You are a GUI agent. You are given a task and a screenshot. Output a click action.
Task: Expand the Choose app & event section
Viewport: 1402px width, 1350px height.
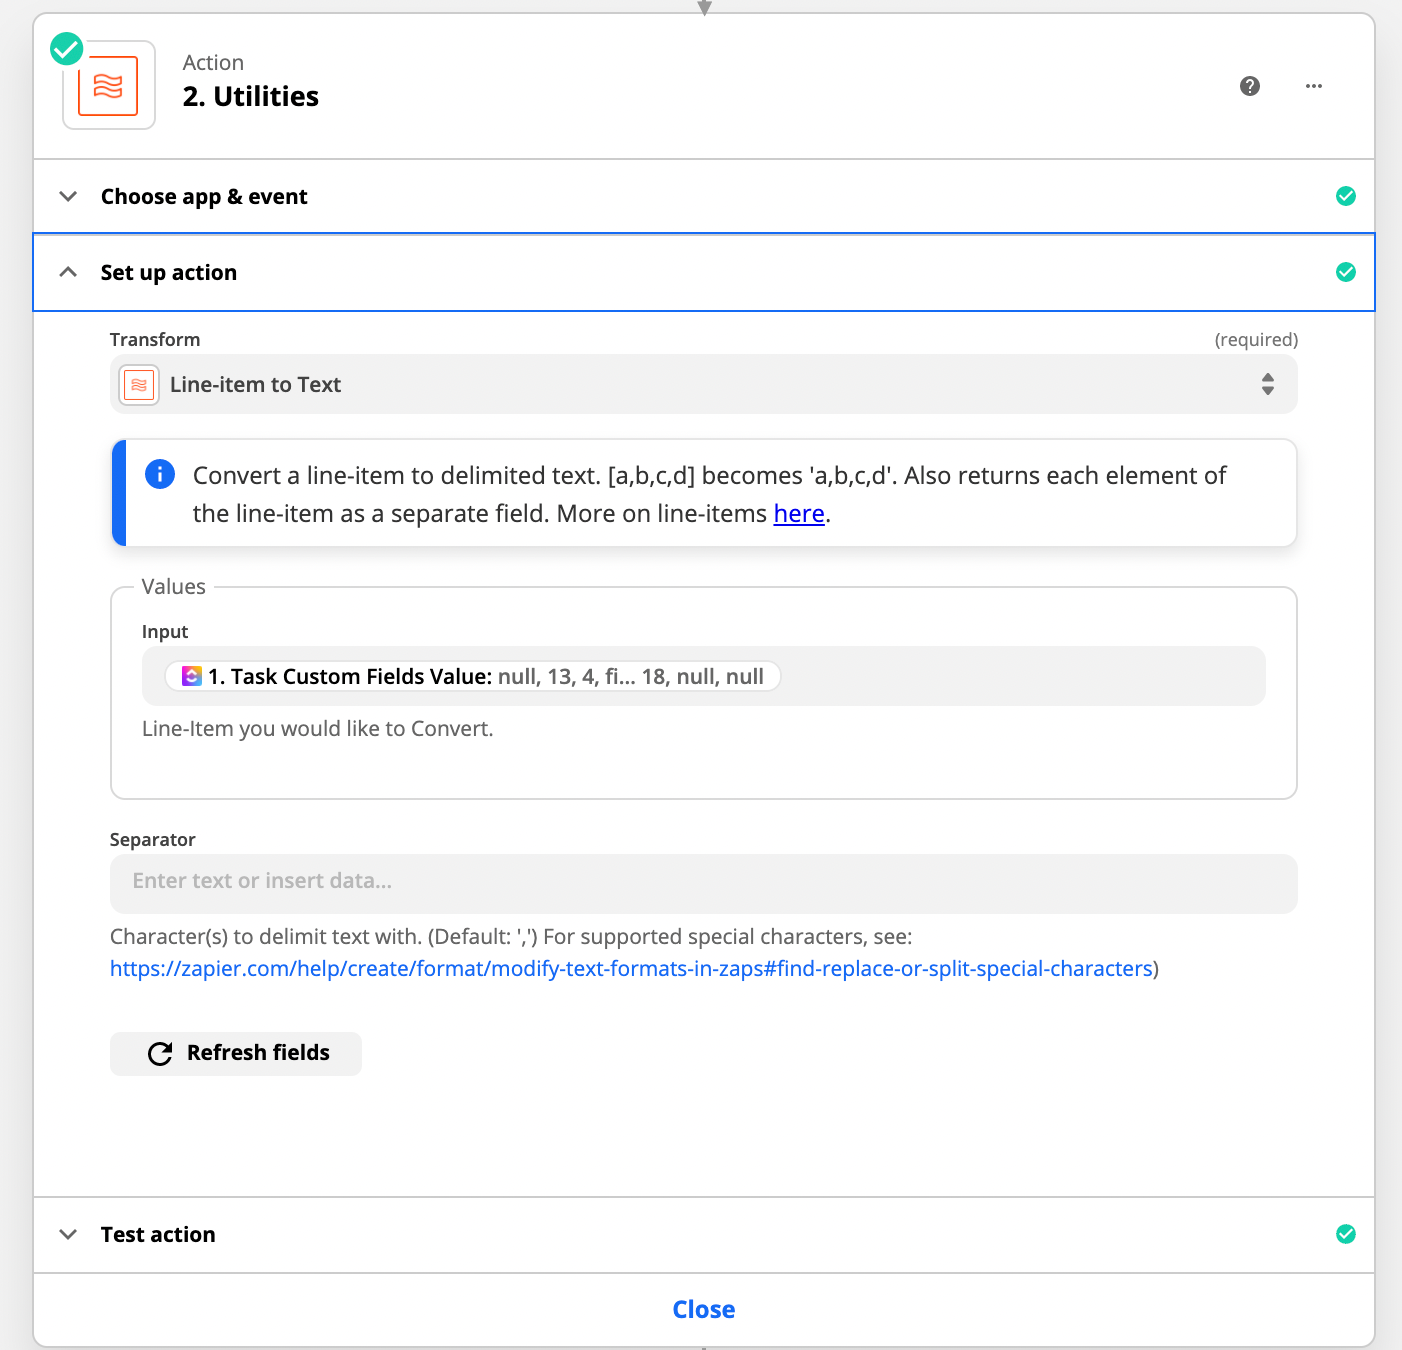click(704, 196)
